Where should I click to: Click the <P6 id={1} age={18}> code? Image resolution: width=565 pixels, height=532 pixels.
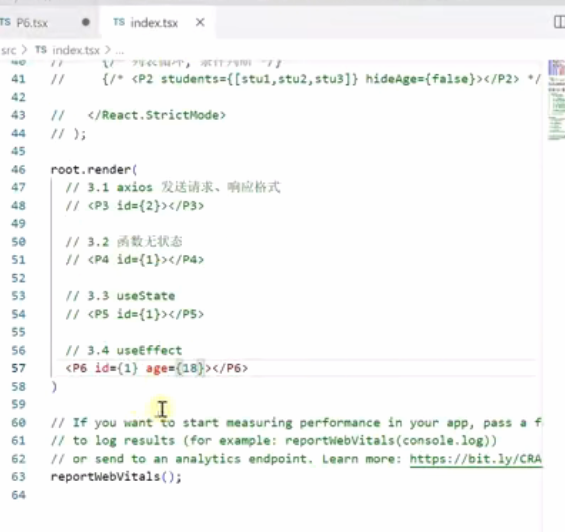pyautogui.click(x=138, y=368)
